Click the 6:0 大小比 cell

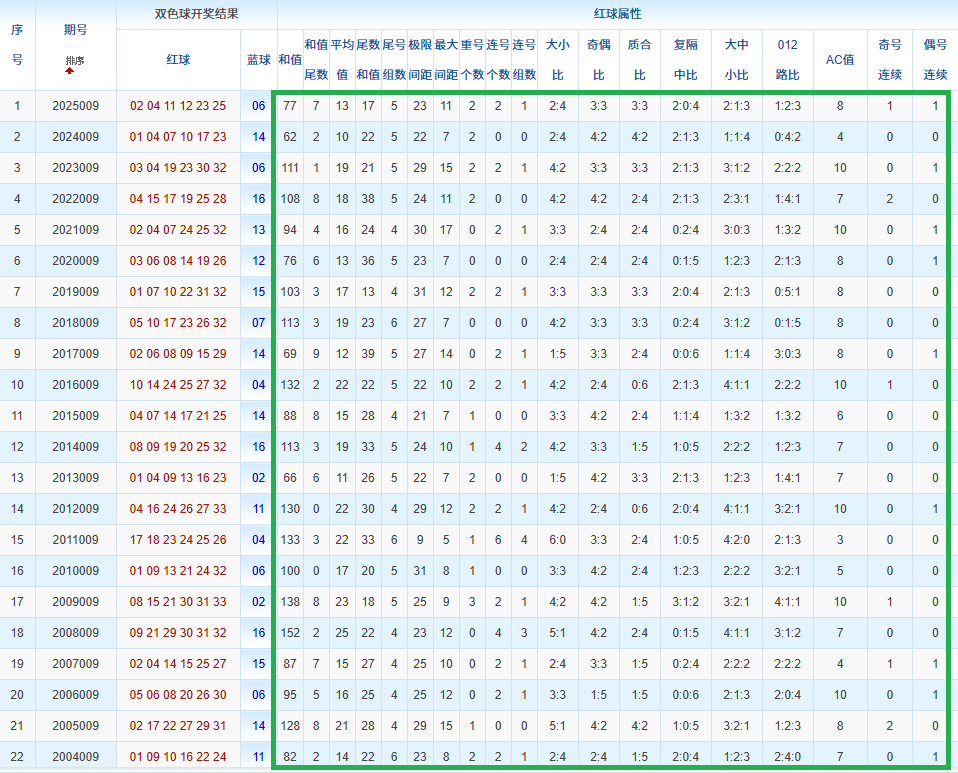(557, 540)
